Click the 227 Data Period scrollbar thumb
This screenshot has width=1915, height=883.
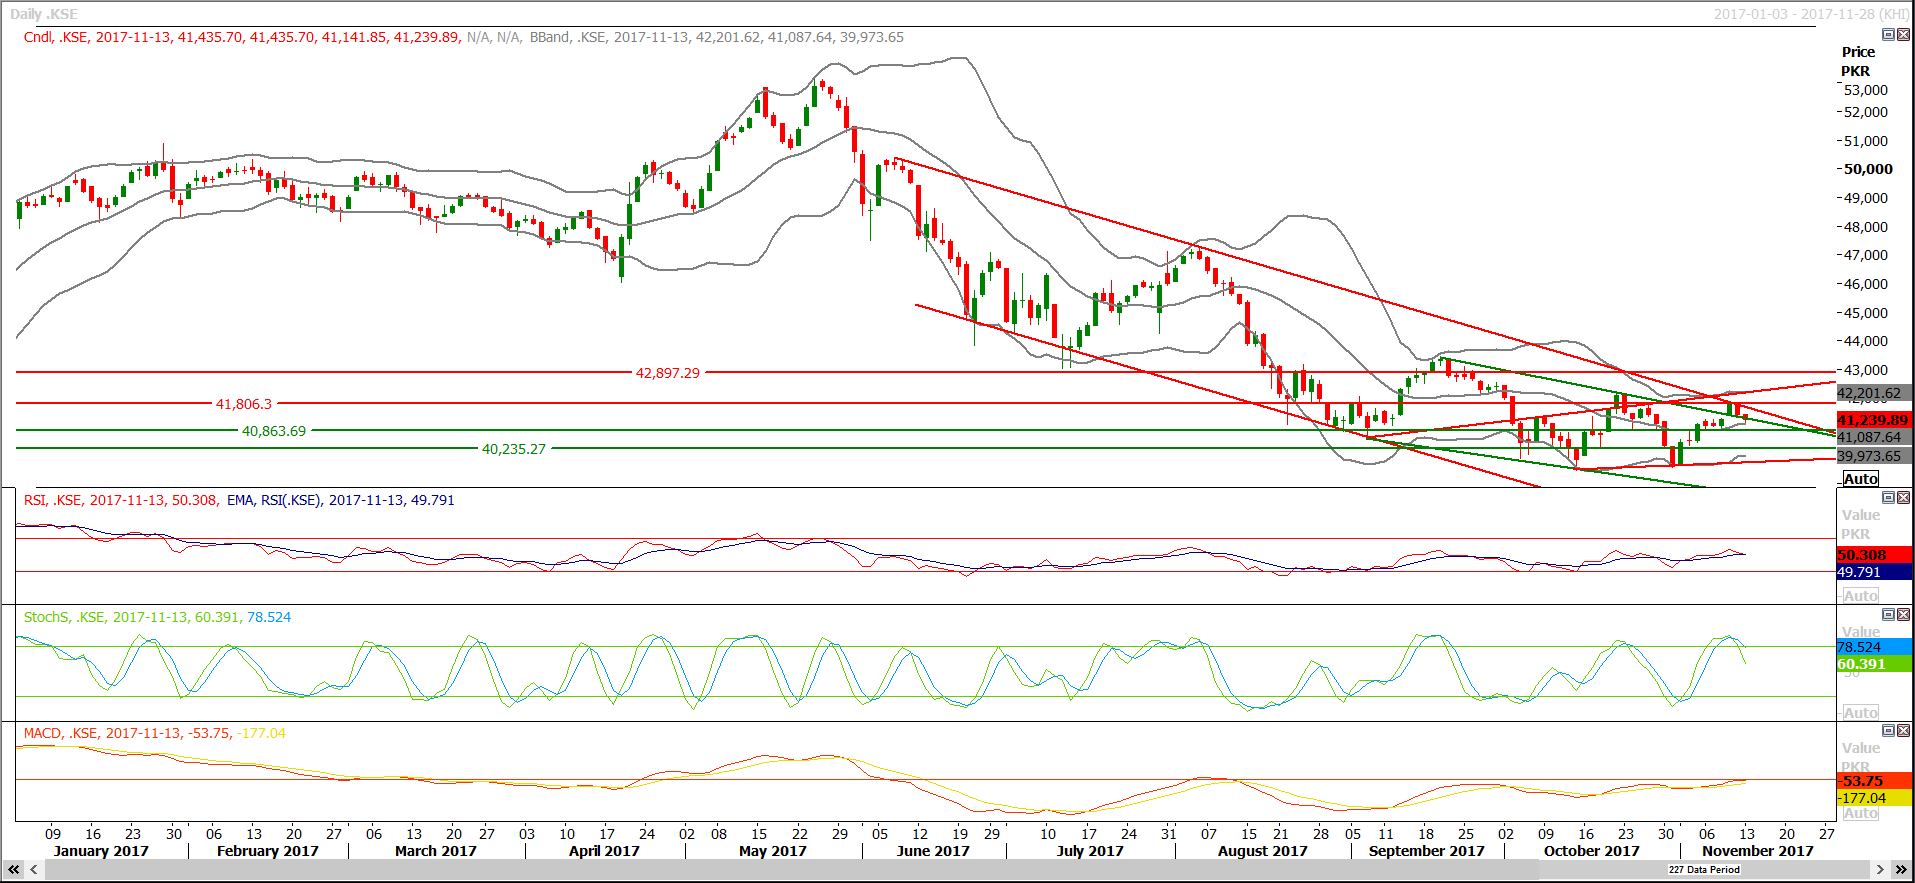coord(1703,870)
